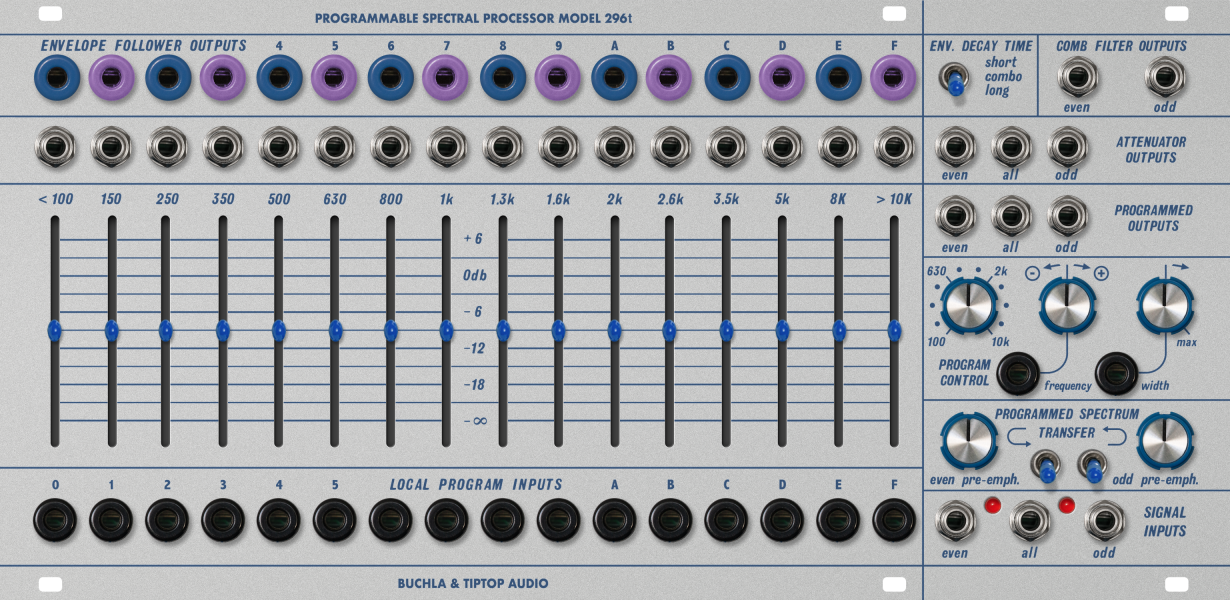Click envelope follower output jack 4
Screen dimensions: 1230x600
click(x=280, y=78)
